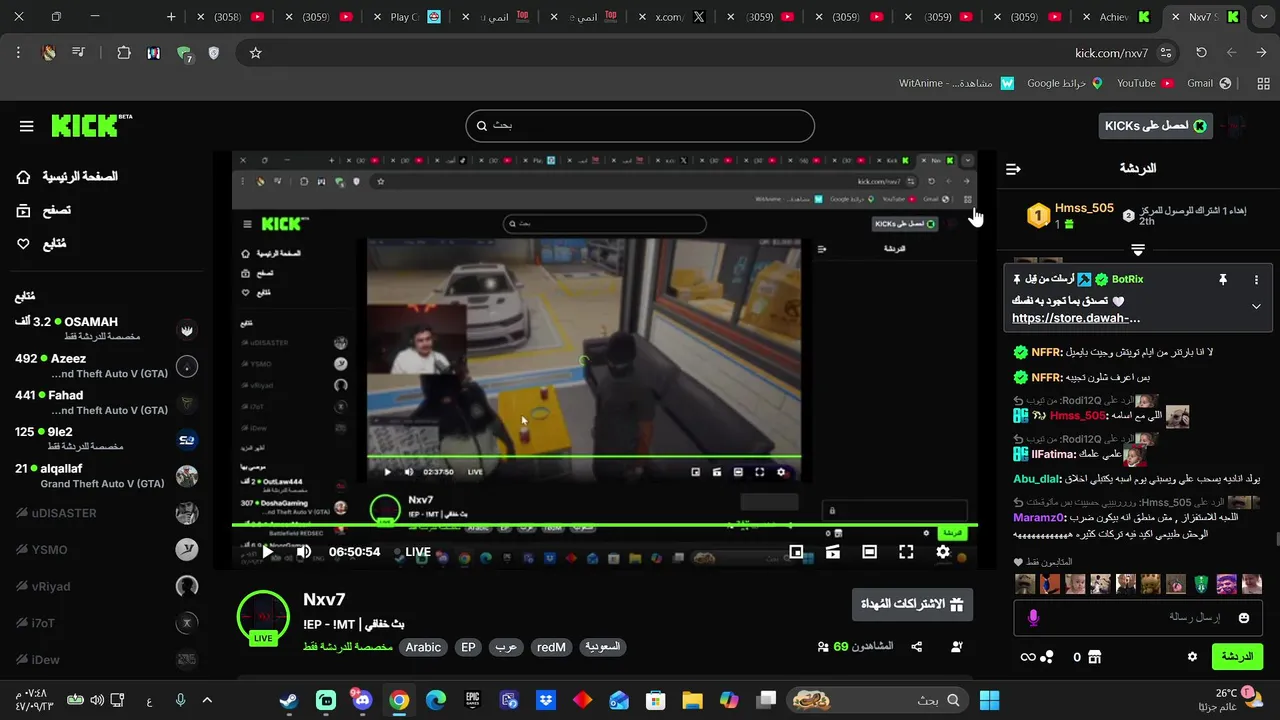Reload the page
The width and height of the screenshot is (1280, 720).
(1201, 53)
